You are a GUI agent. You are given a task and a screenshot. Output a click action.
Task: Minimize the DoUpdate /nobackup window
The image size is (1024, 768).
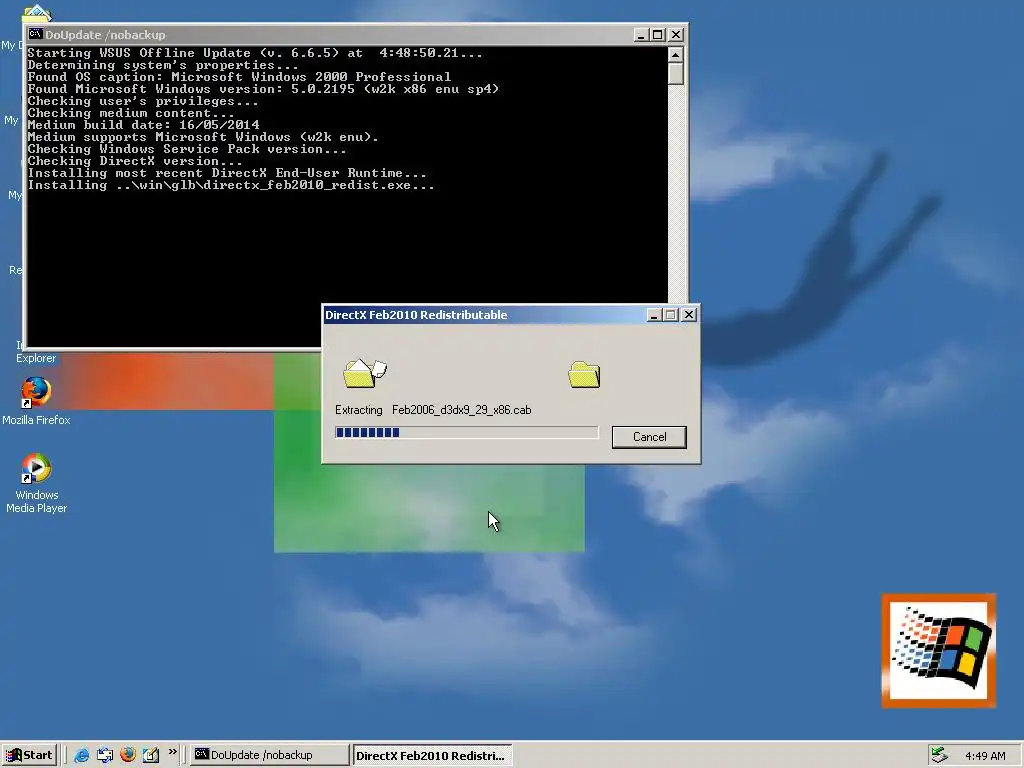point(641,35)
